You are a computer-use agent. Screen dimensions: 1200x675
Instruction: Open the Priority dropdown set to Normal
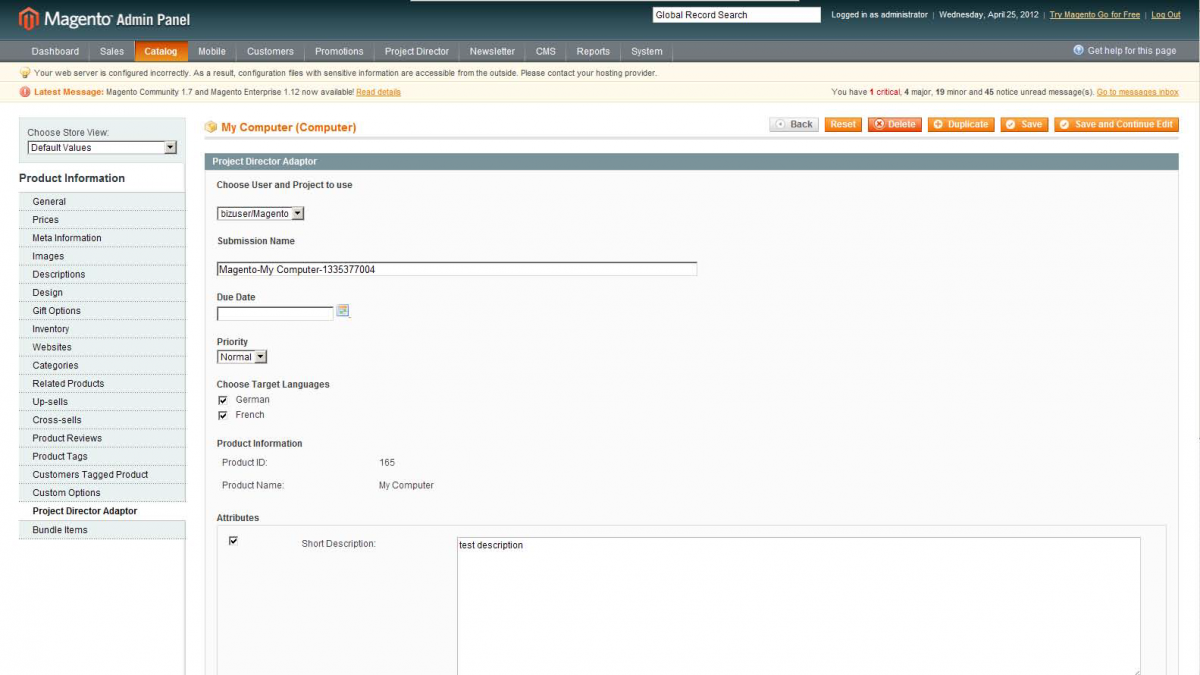pyautogui.click(x=242, y=357)
